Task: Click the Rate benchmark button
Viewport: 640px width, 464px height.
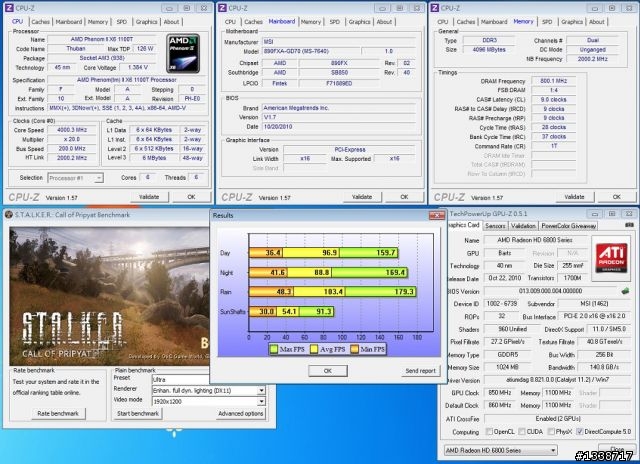Action: (58, 413)
